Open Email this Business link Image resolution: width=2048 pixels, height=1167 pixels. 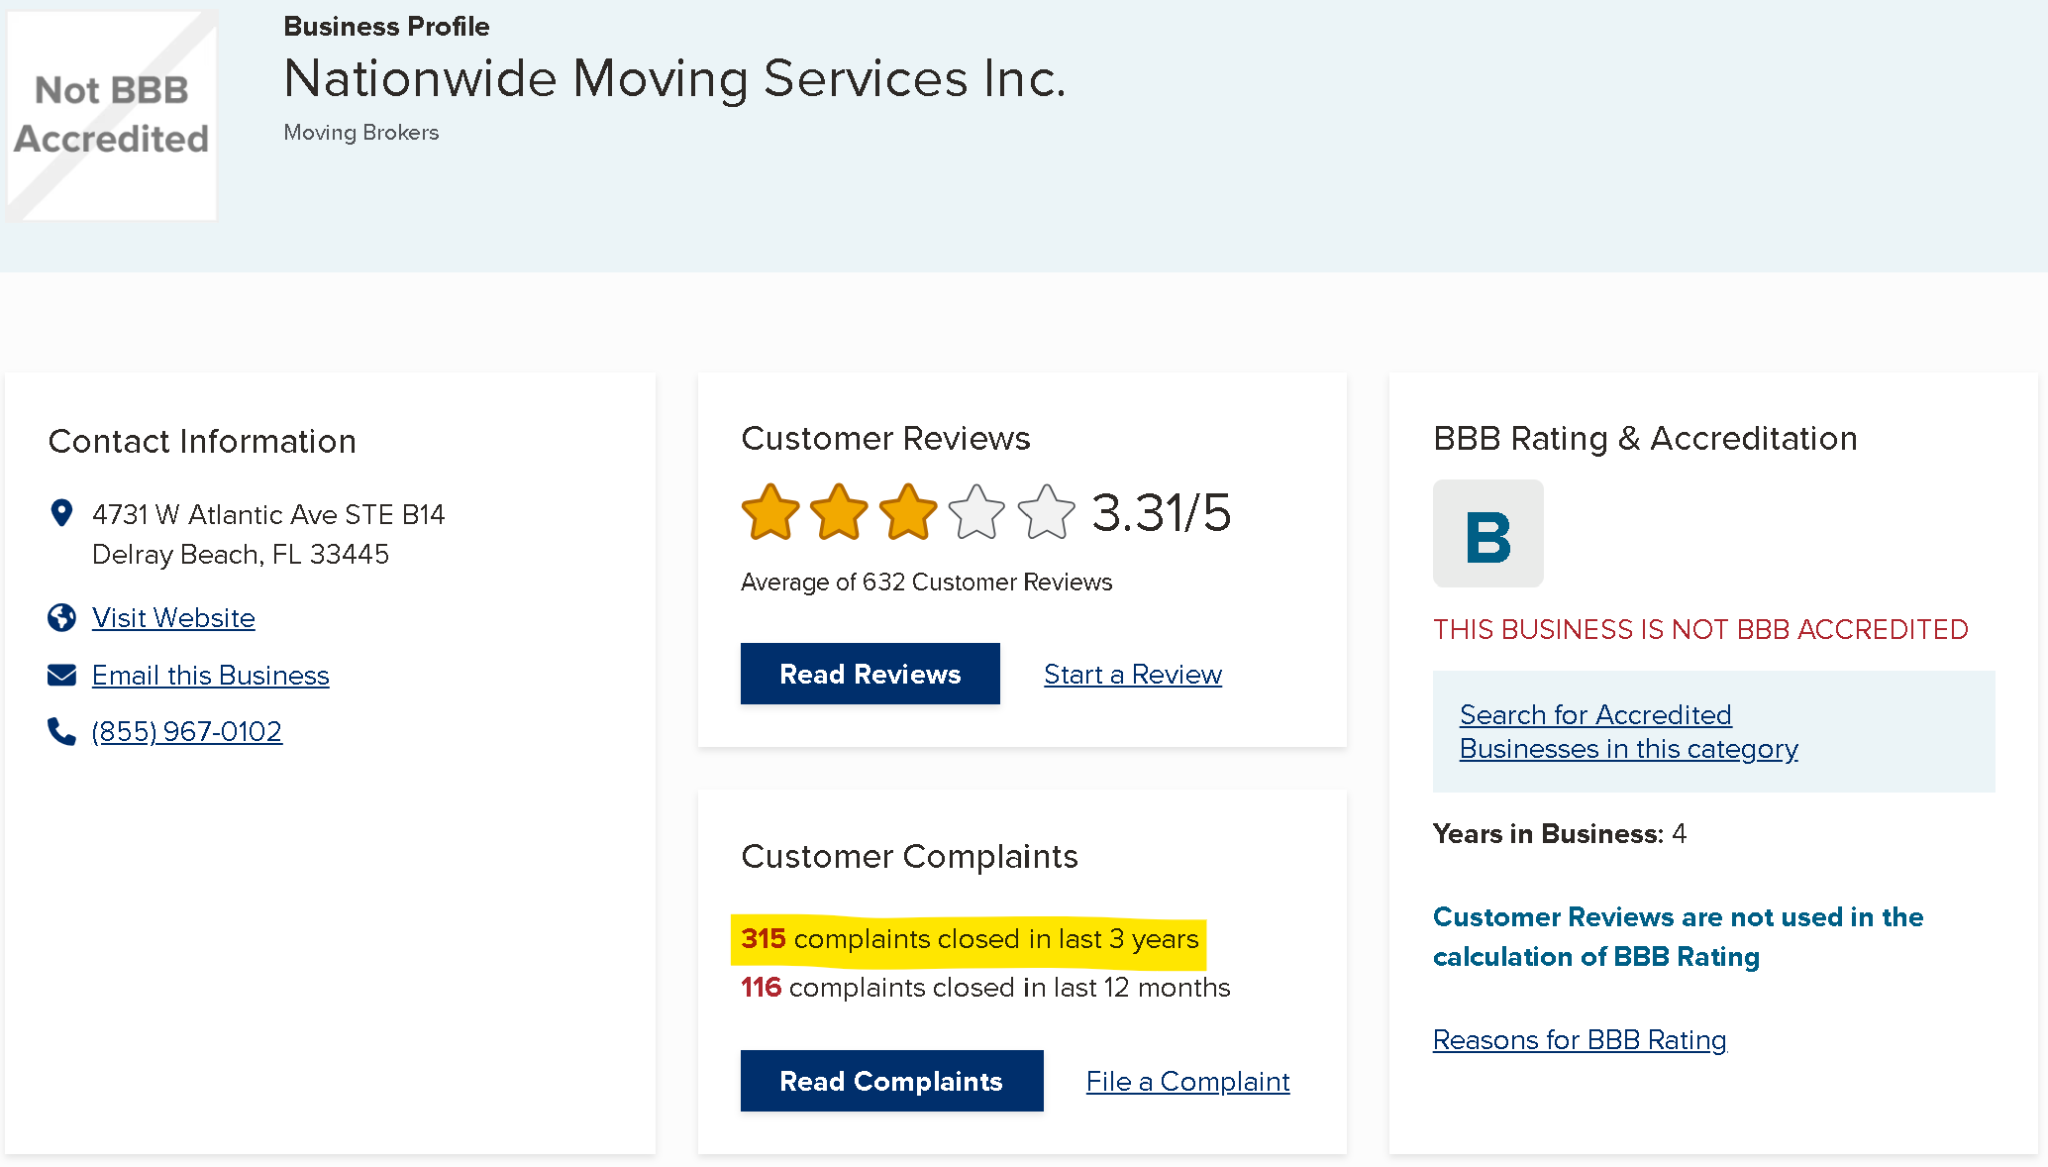210,676
